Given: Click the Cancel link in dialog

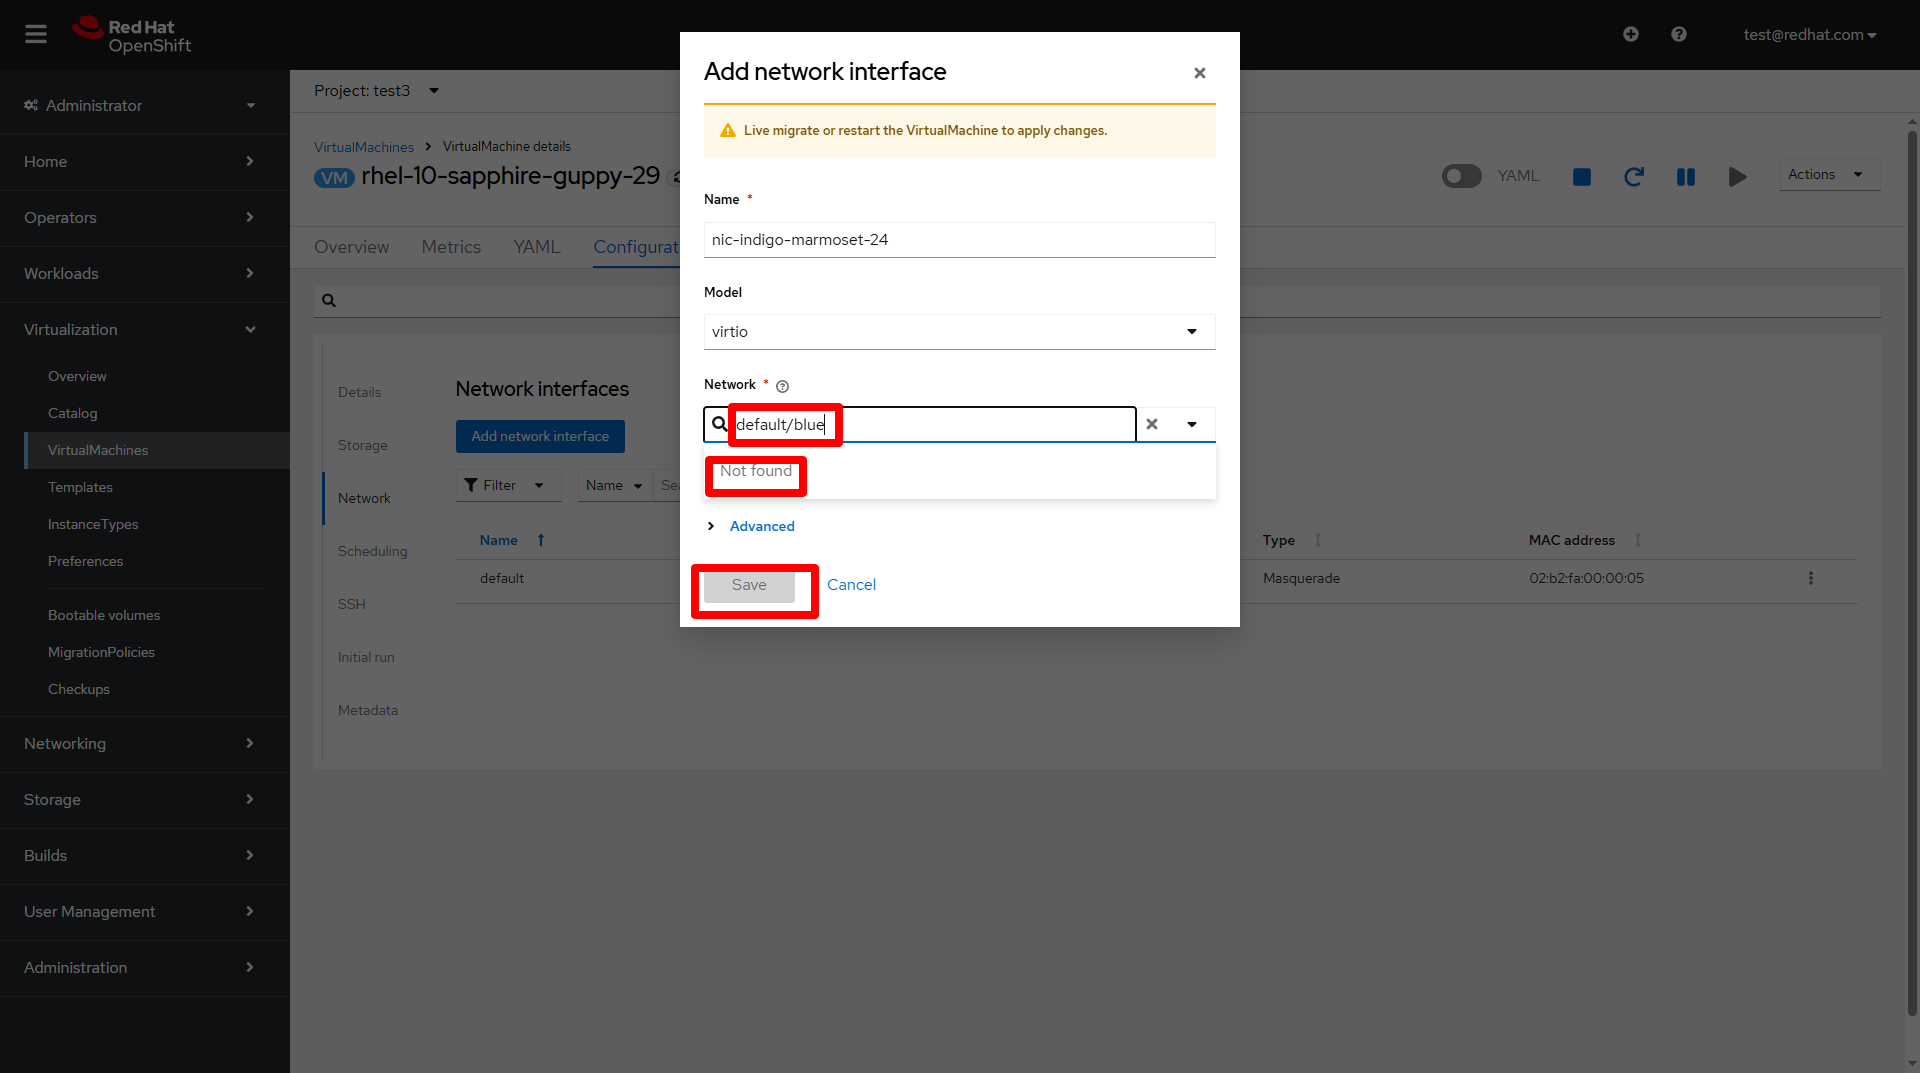Looking at the screenshot, I should (x=851, y=585).
